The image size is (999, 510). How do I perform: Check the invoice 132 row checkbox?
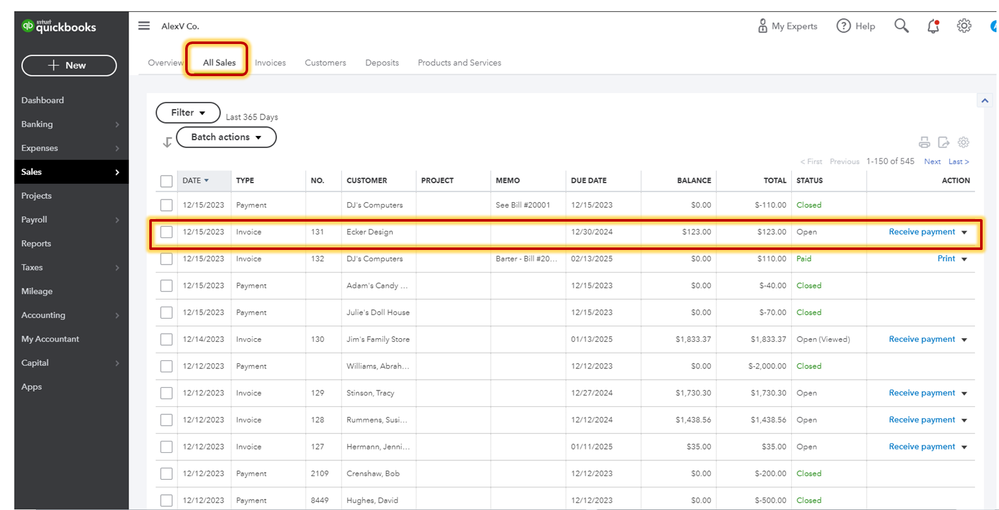(x=166, y=259)
